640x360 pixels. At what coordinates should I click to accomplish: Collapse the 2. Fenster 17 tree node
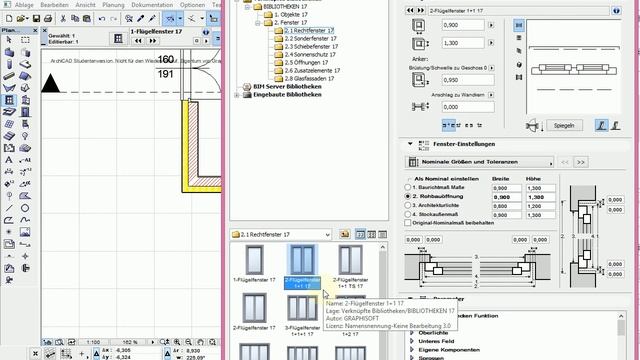point(258,23)
